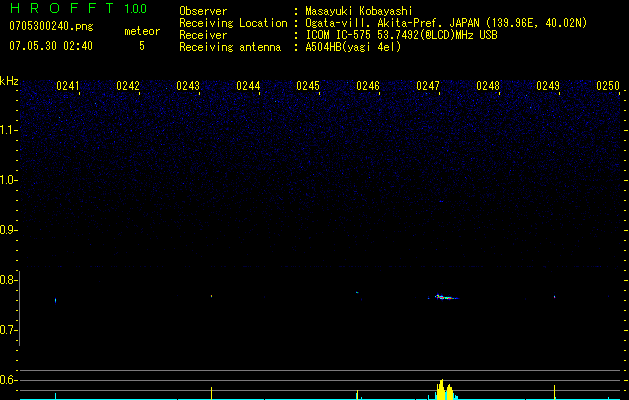This screenshot has width=629, height=400.
Task: Click the 0249 time label
Action: click(x=548, y=86)
